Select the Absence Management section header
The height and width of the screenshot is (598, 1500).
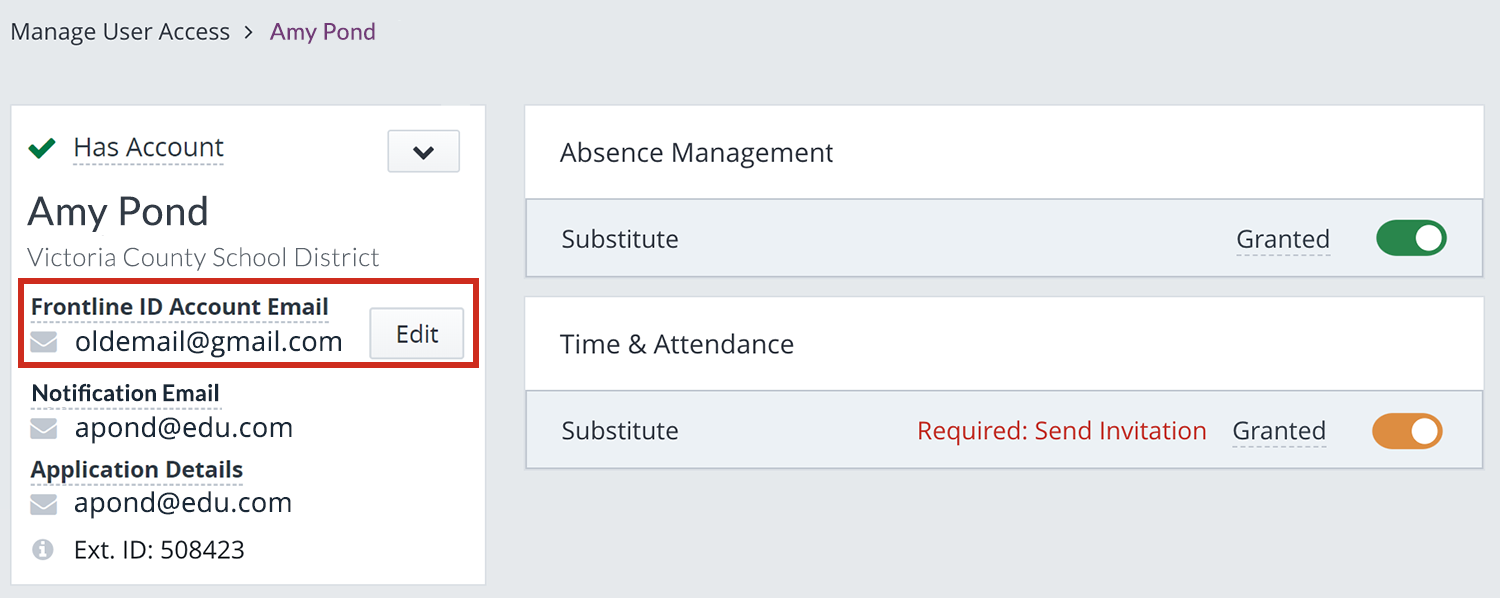coord(1004,152)
